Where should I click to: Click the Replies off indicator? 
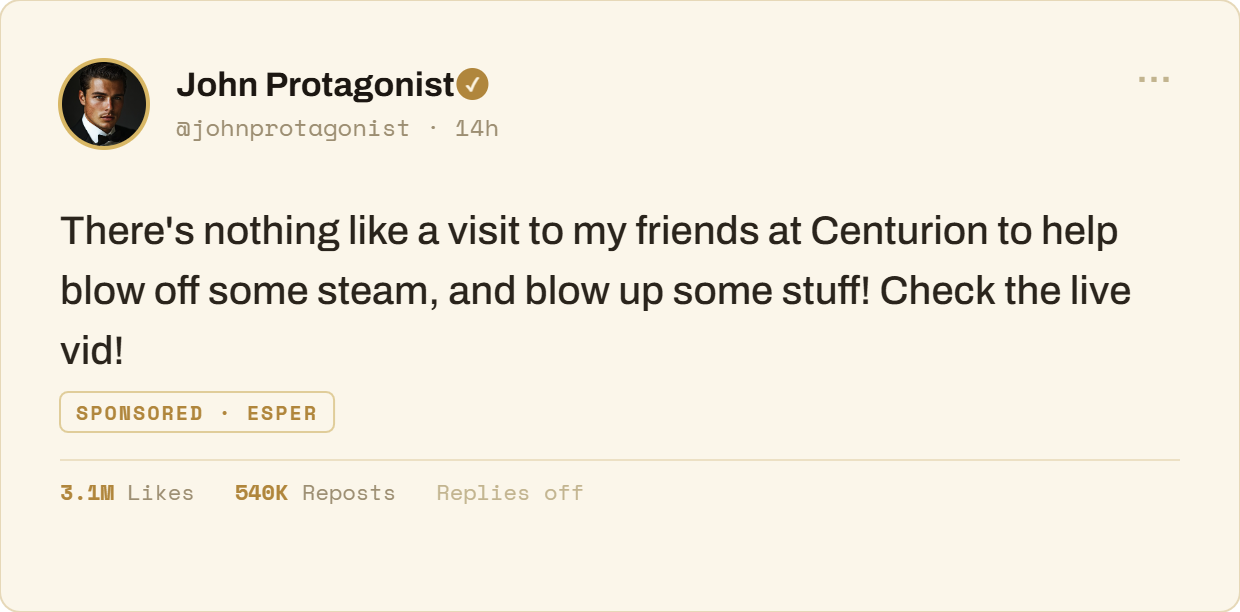tap(510, 493)
